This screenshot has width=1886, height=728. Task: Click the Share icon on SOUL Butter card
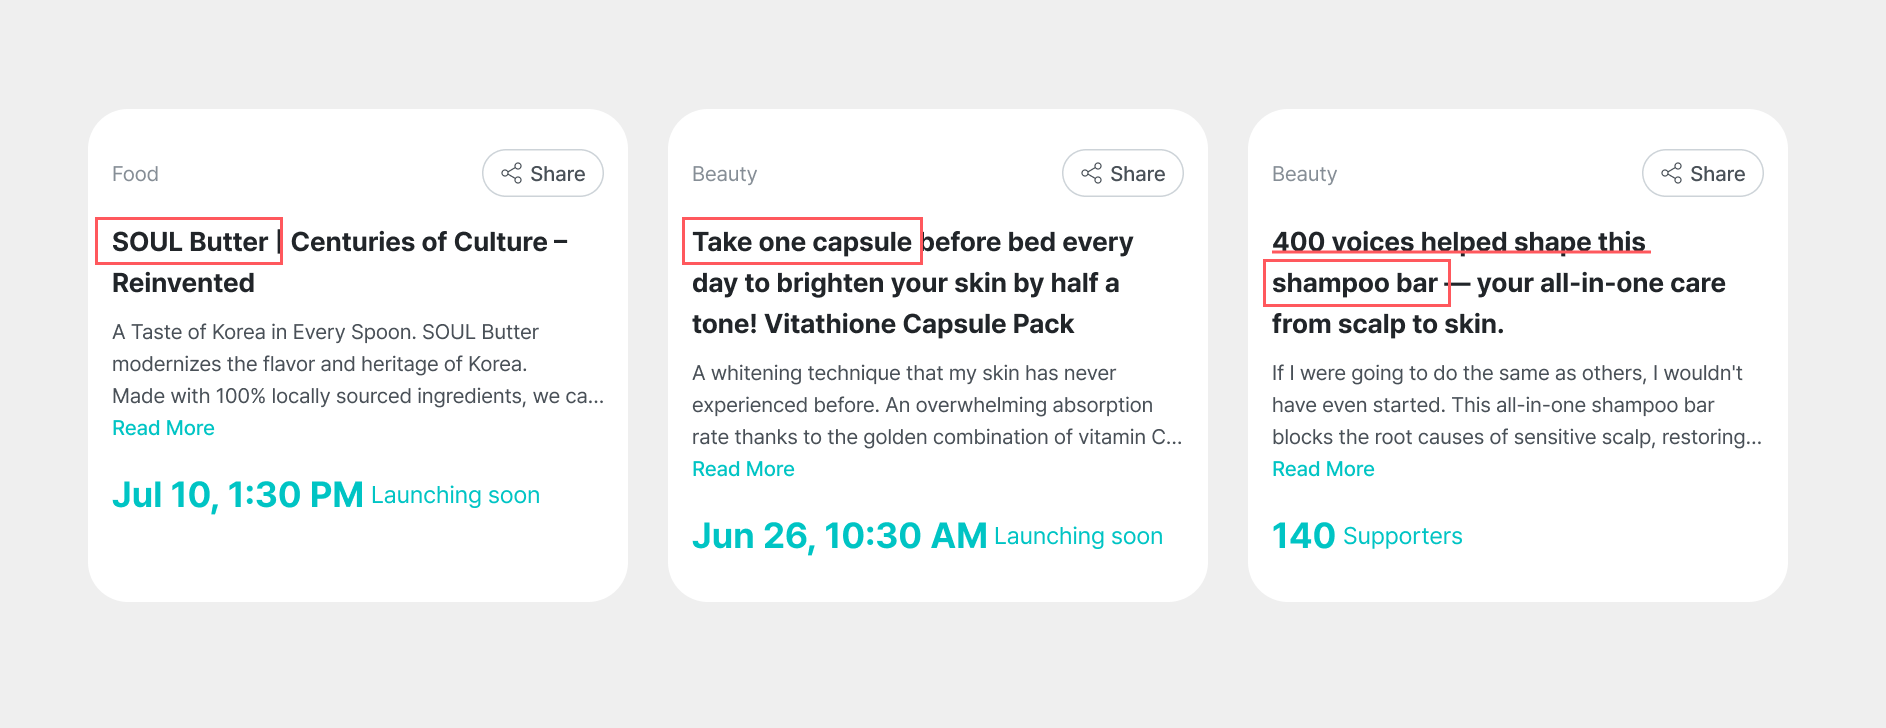(x=512, y=174)
